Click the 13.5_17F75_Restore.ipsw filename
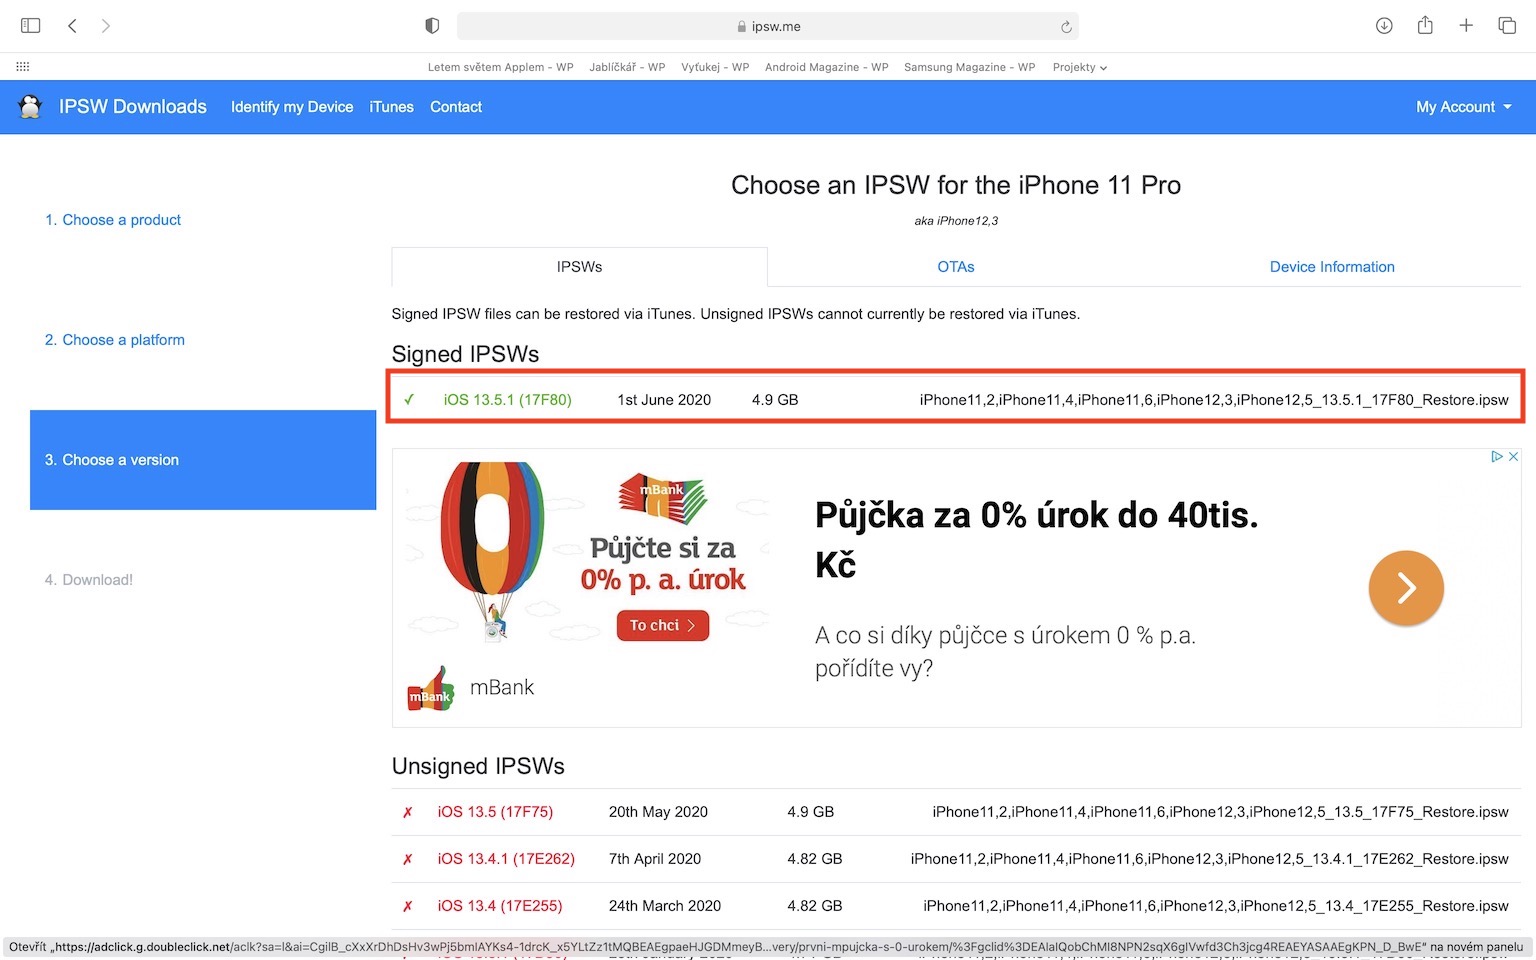The width and height of the screenshot is (1536, 960). point(1220,812)
